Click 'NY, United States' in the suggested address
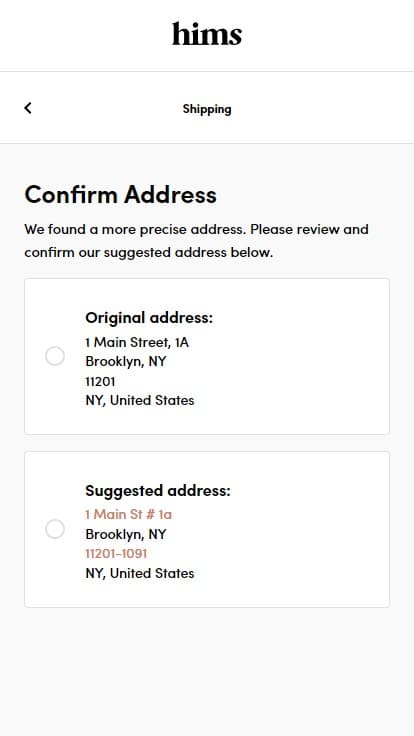Viewport: 414px width, 736px height. point(139,573)
